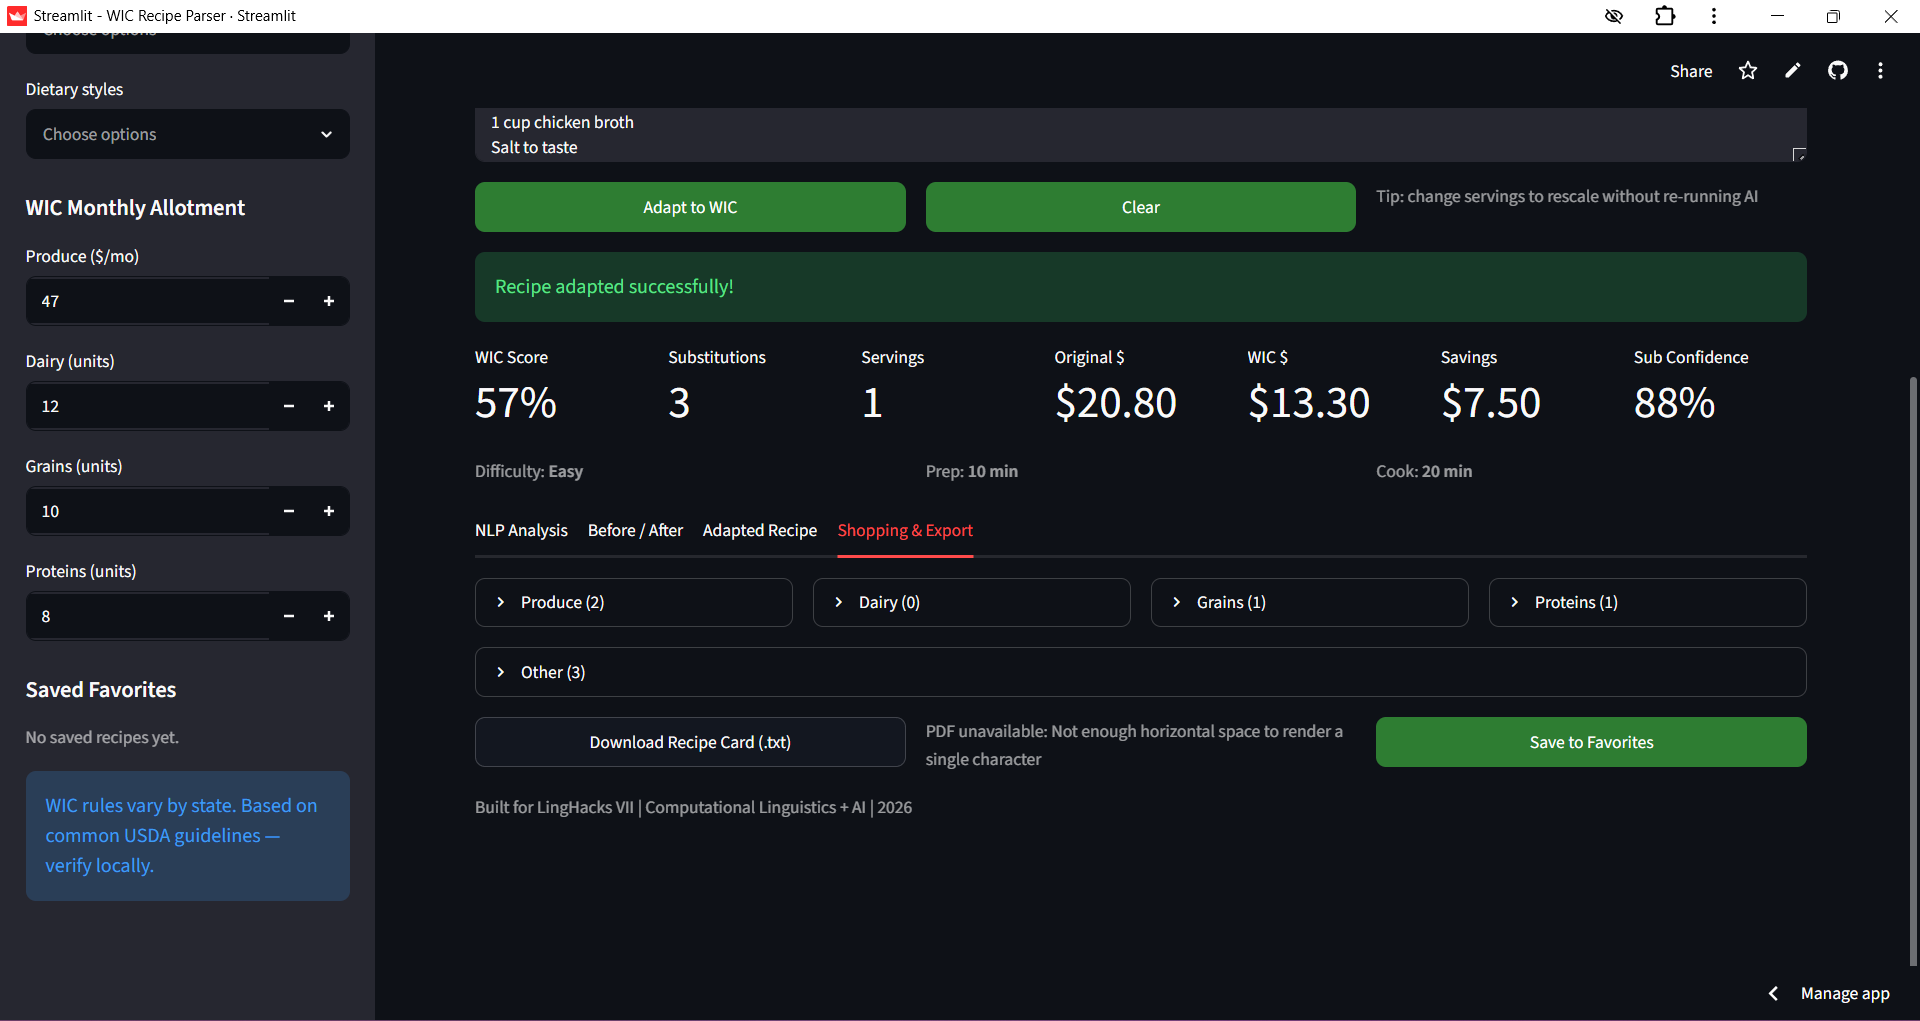Decrease Dairy units with minus button
The height and width of the screenshot is (1021, 1920).
click(289, 406)
